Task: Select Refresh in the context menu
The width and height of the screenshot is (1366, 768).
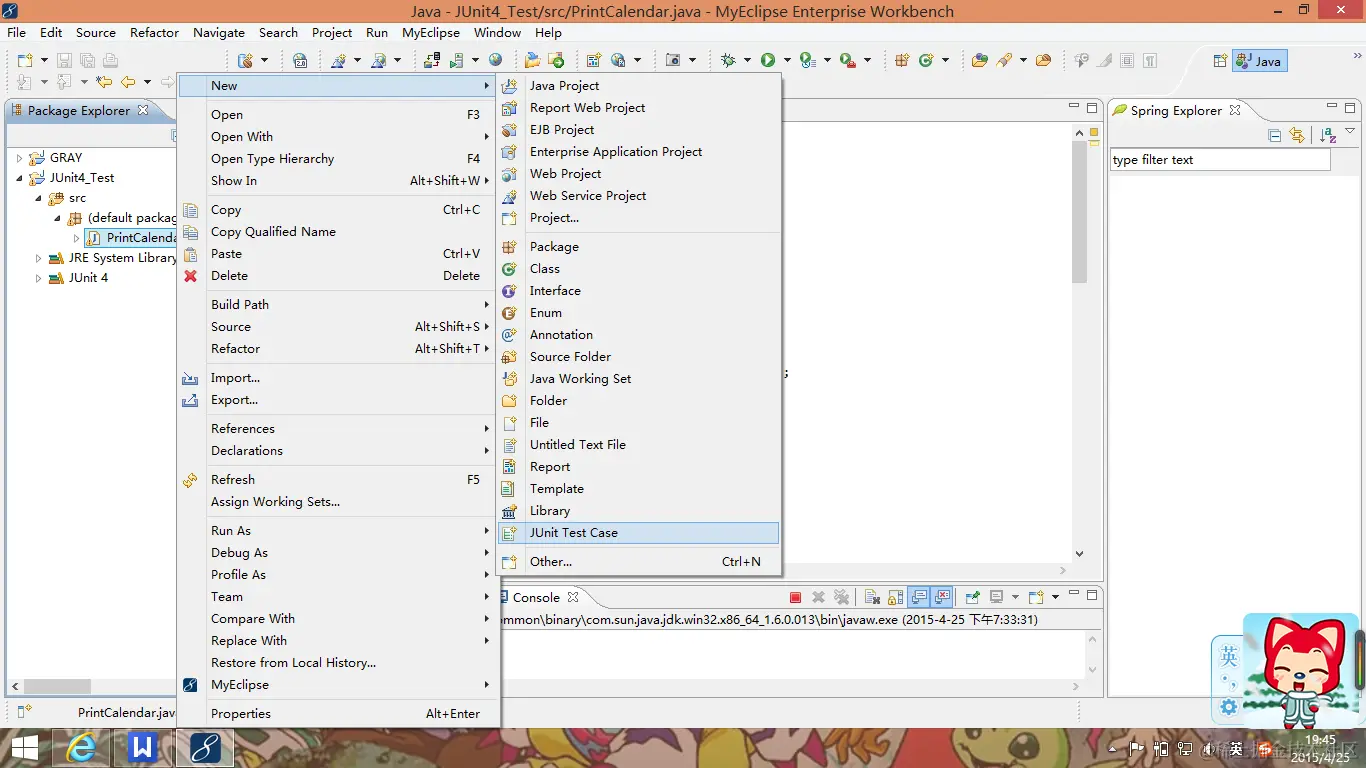Action: [x=338, y=480]
